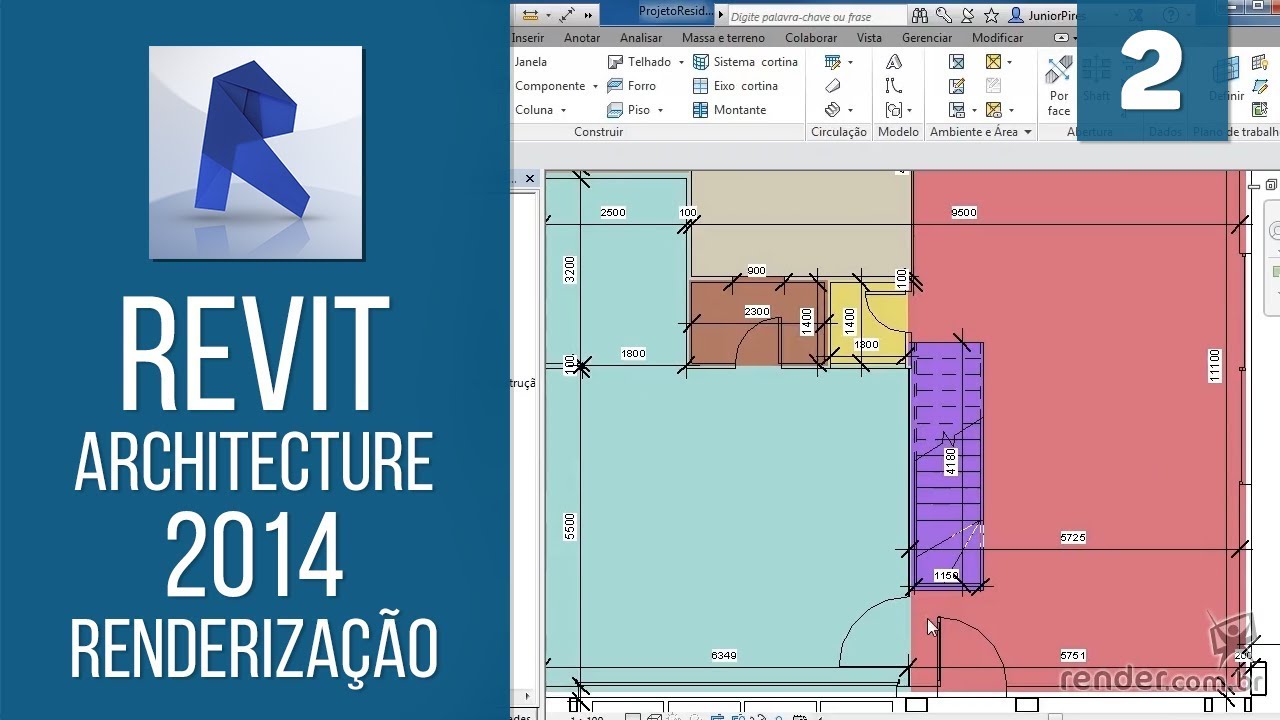Open Communication Center satellite icon
Viewport: 1280px width, 720px height.
pyautogui.click(x=967, y=15)
